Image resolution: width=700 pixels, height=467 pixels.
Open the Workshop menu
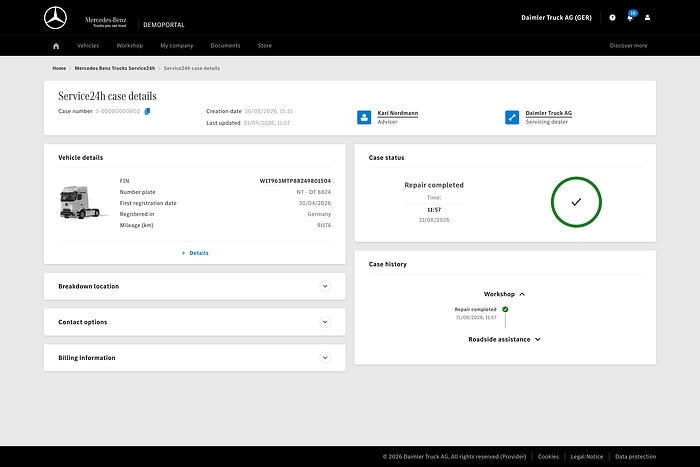[129, 46]
